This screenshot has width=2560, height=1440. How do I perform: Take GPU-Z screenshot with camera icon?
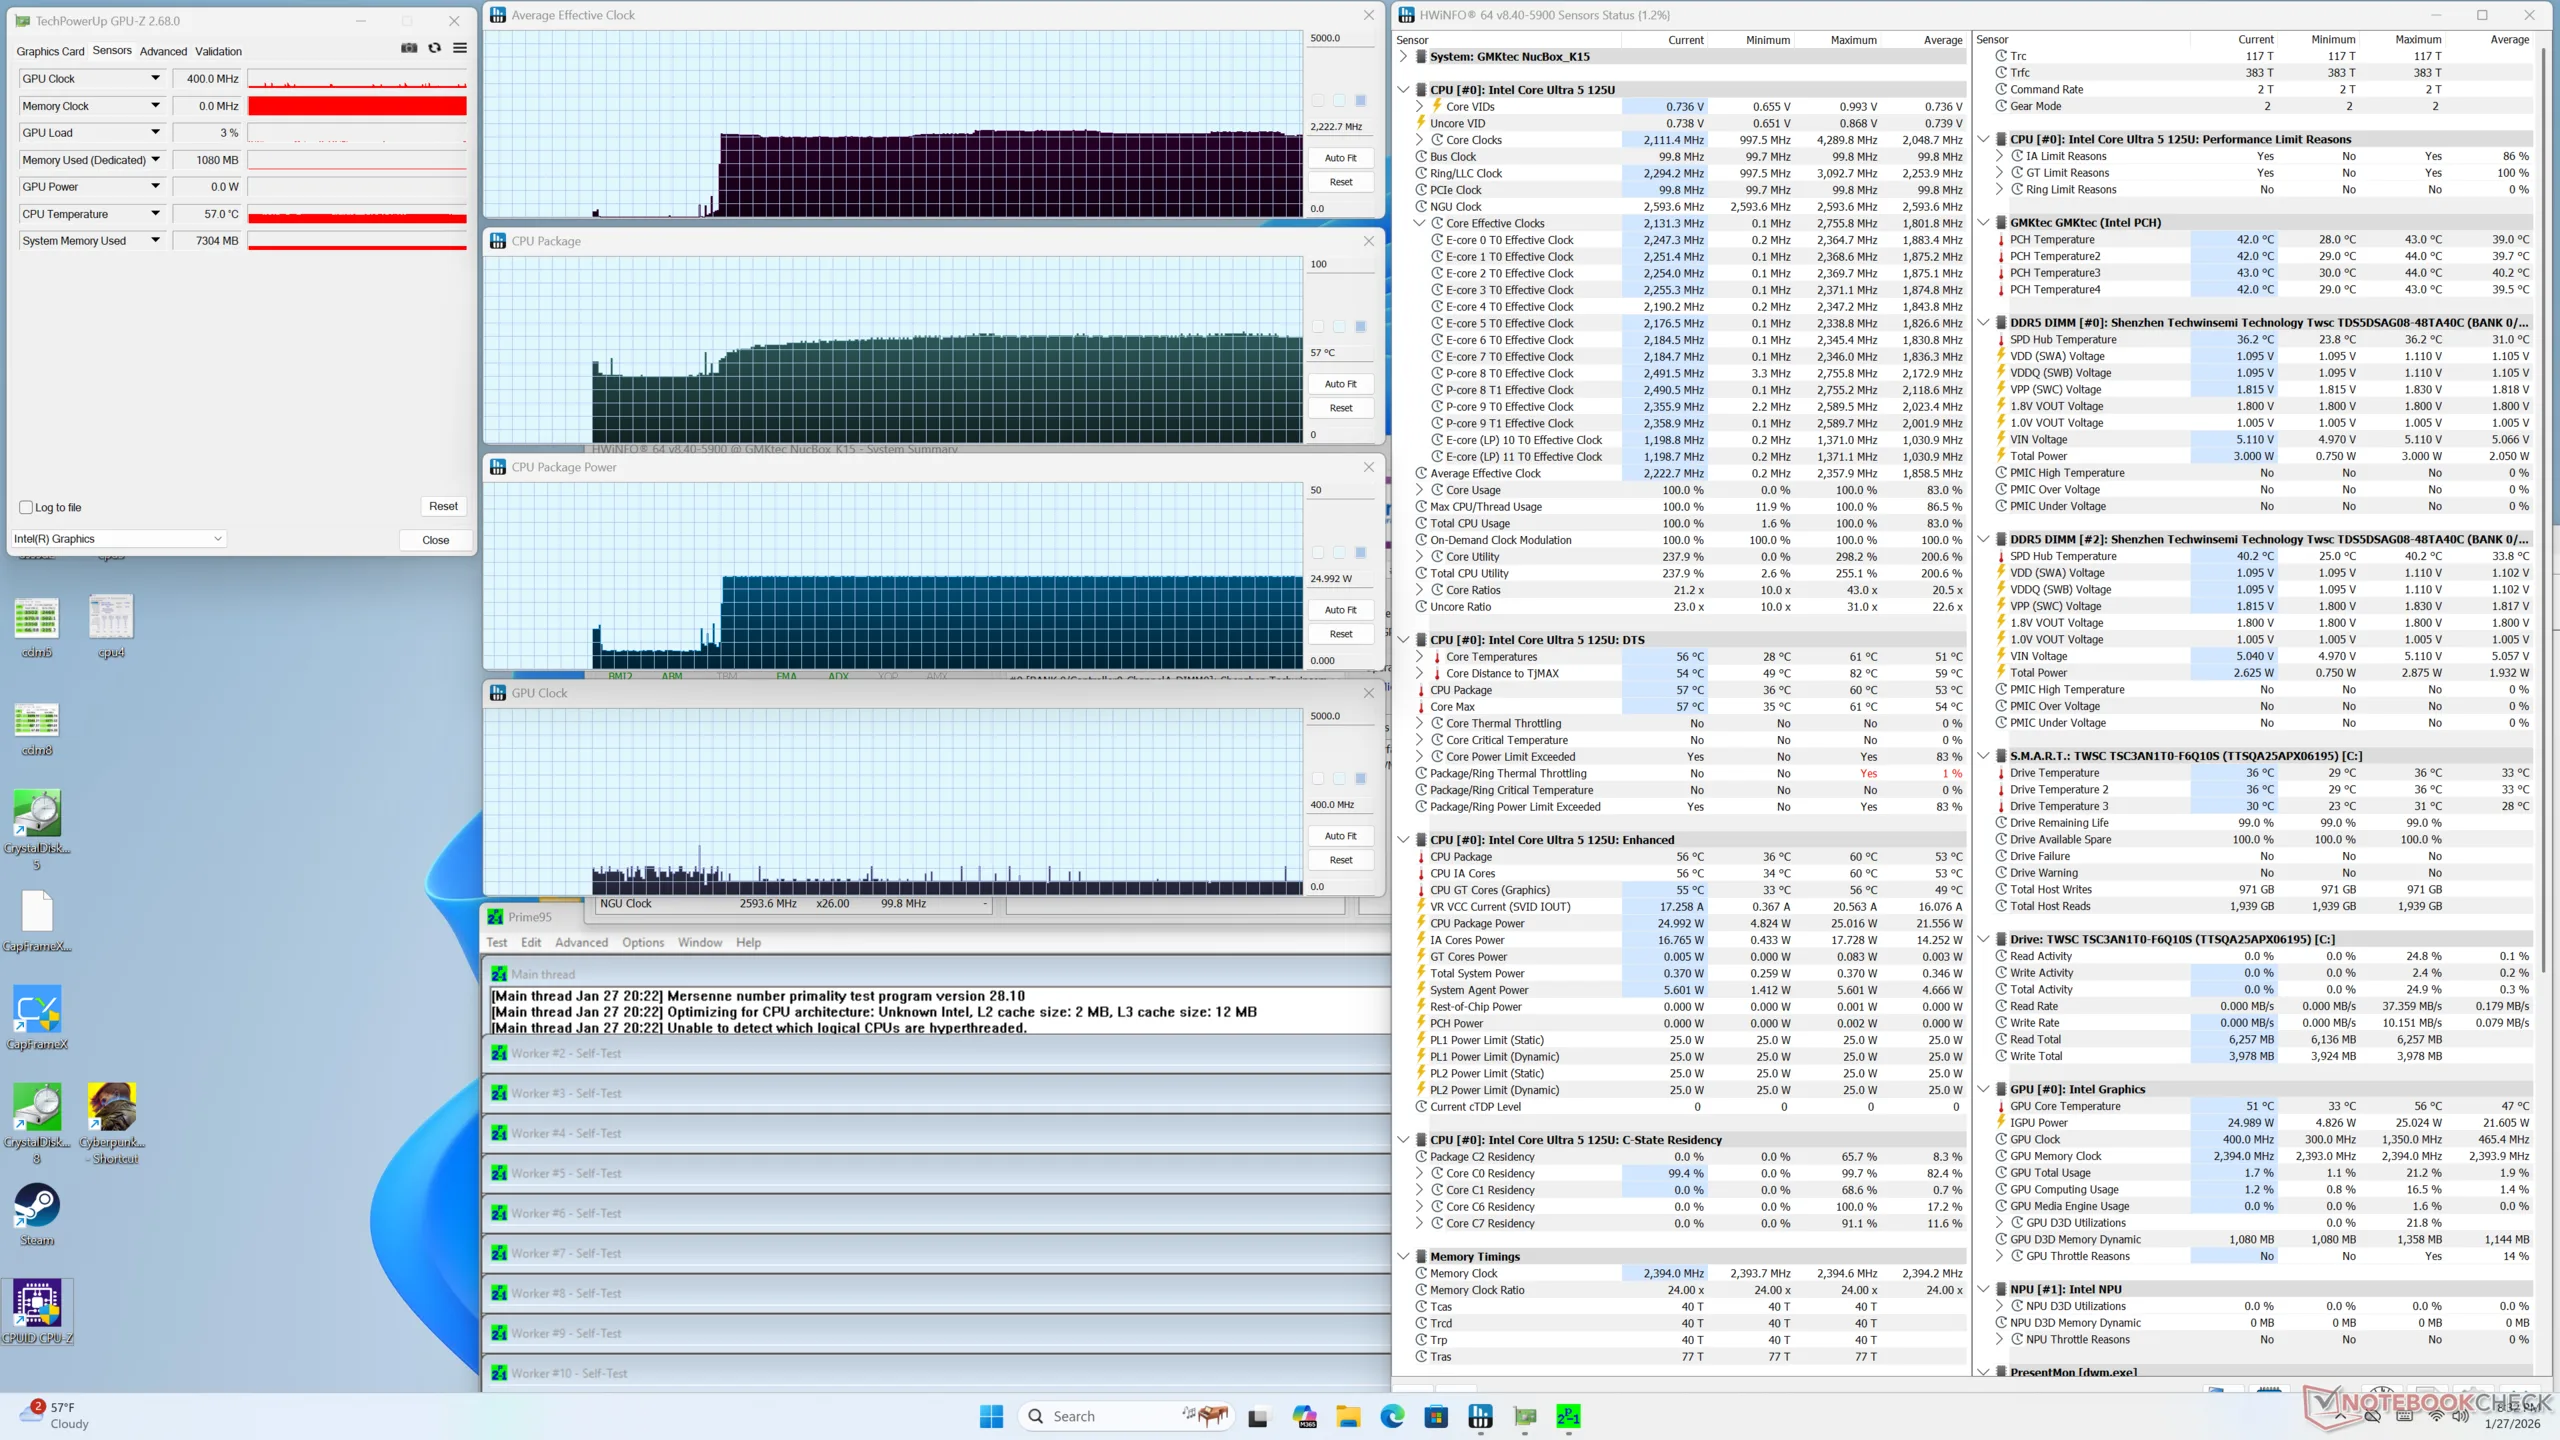(409, 48)
